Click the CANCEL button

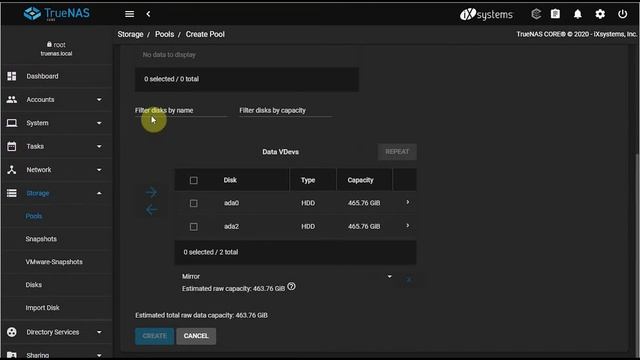196,336
